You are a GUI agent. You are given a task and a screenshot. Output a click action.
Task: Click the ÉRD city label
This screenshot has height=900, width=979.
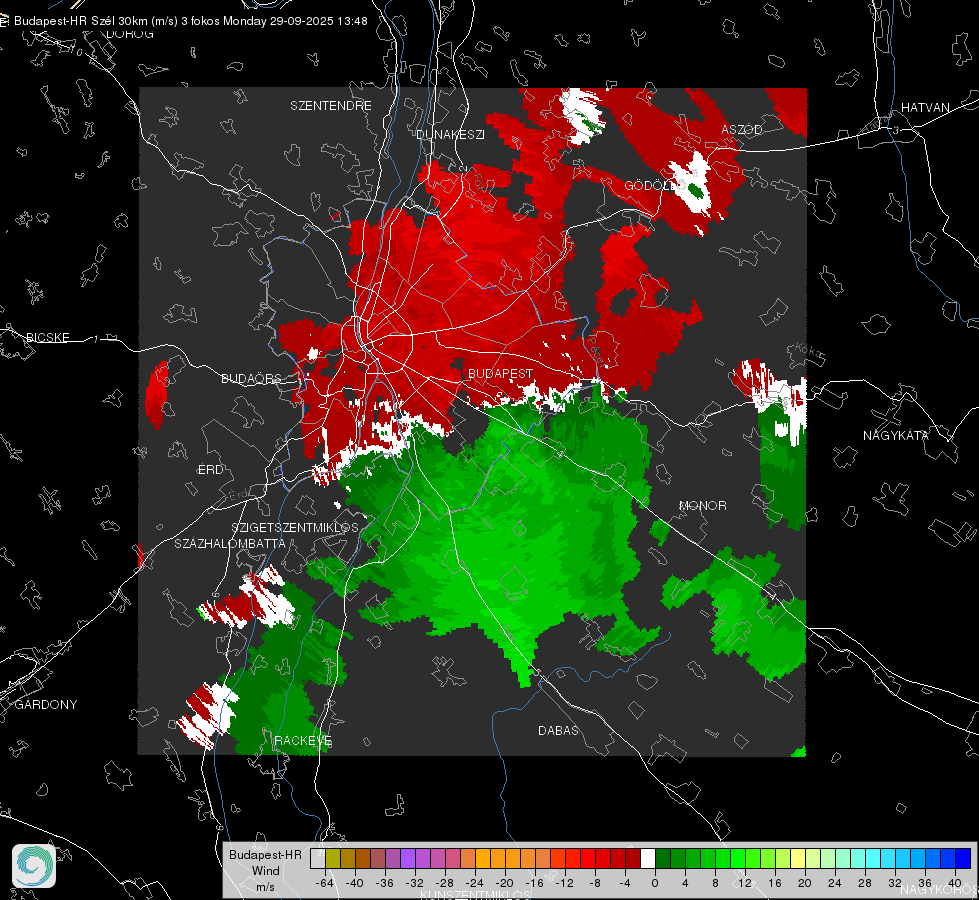point(210,470)
